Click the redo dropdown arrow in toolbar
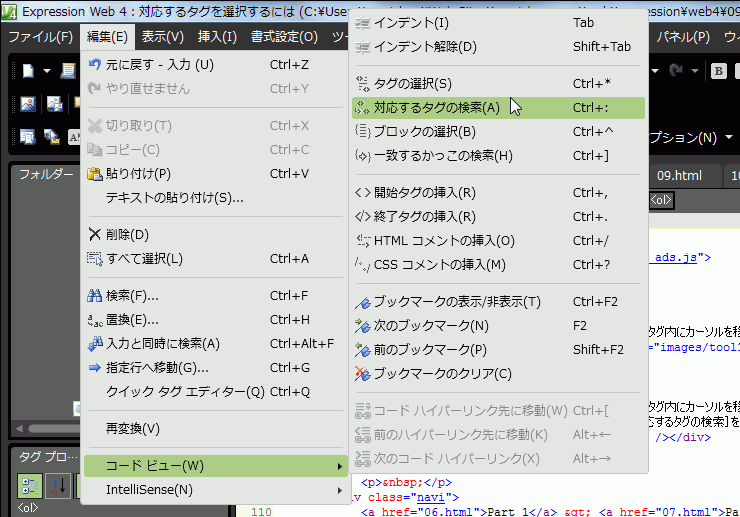The width and height of the screenshot is (740, 517). coord(695,71)
